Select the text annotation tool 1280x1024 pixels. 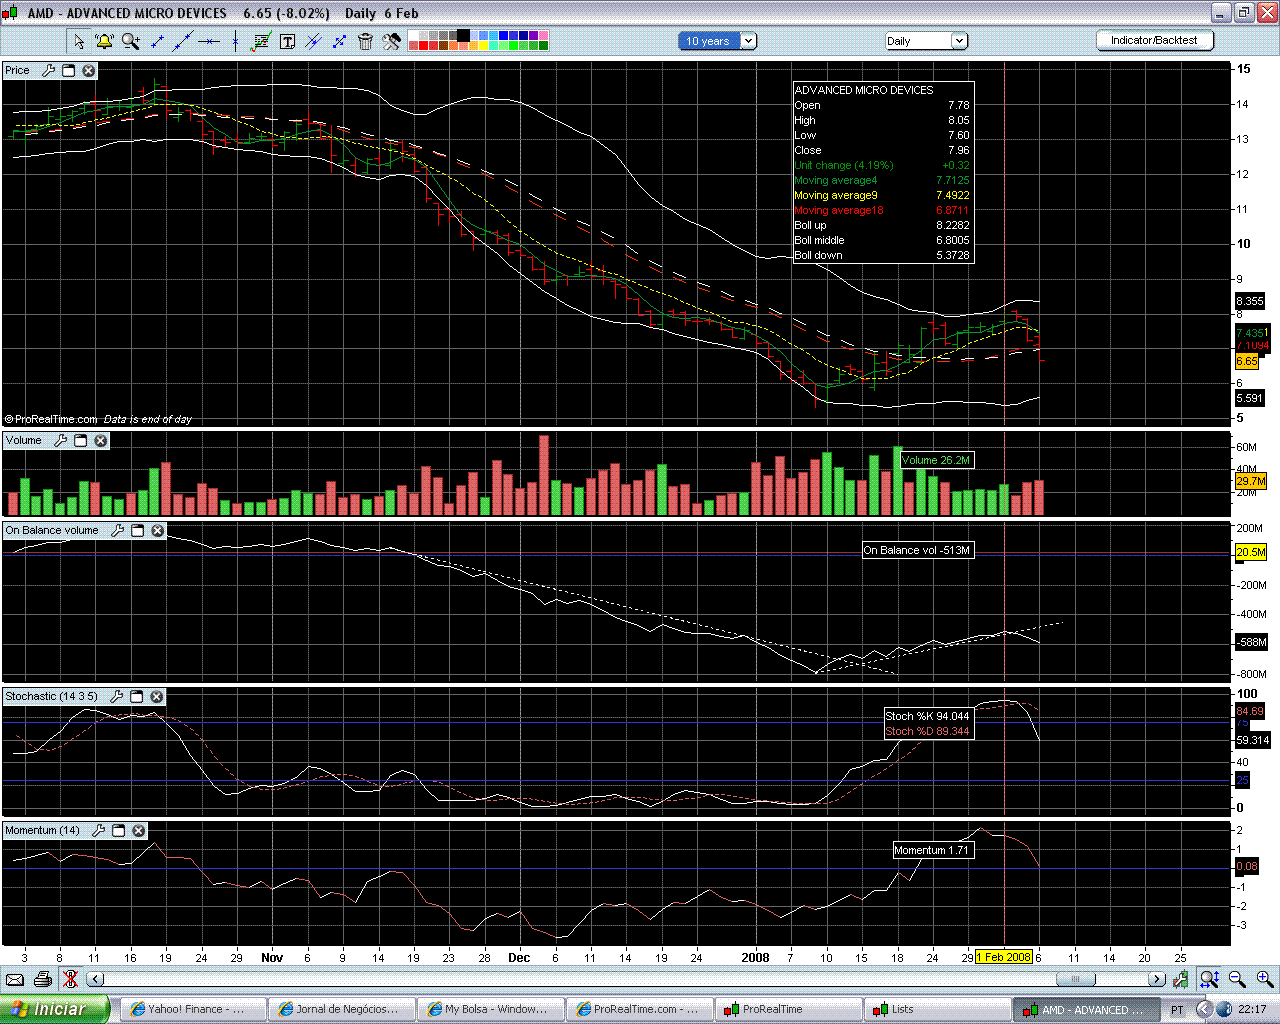pyautogui.click(x=287, y=41)
